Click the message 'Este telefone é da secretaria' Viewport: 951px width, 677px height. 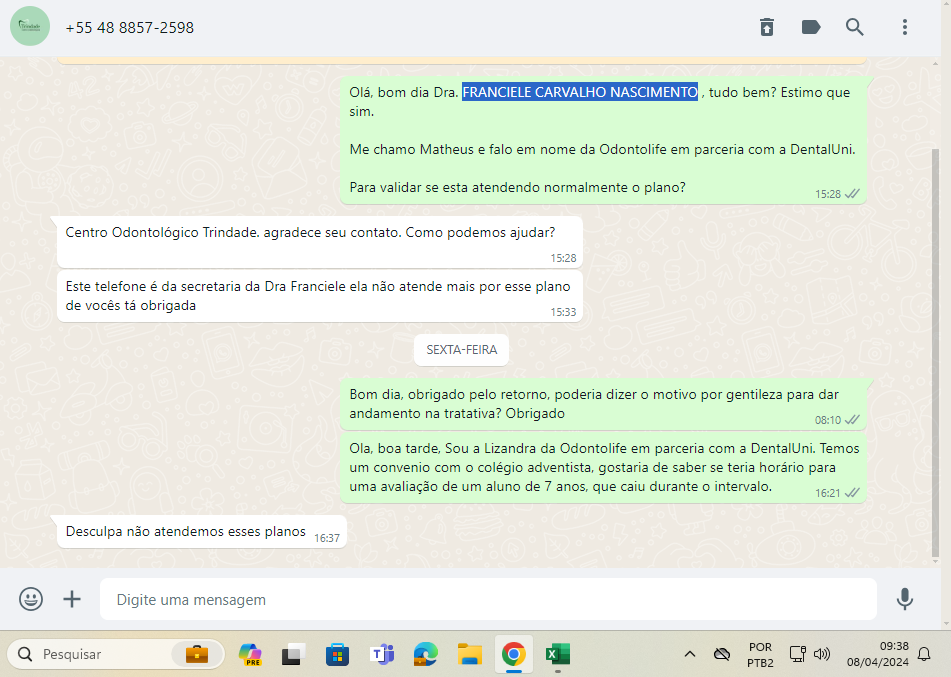[320, 296]
